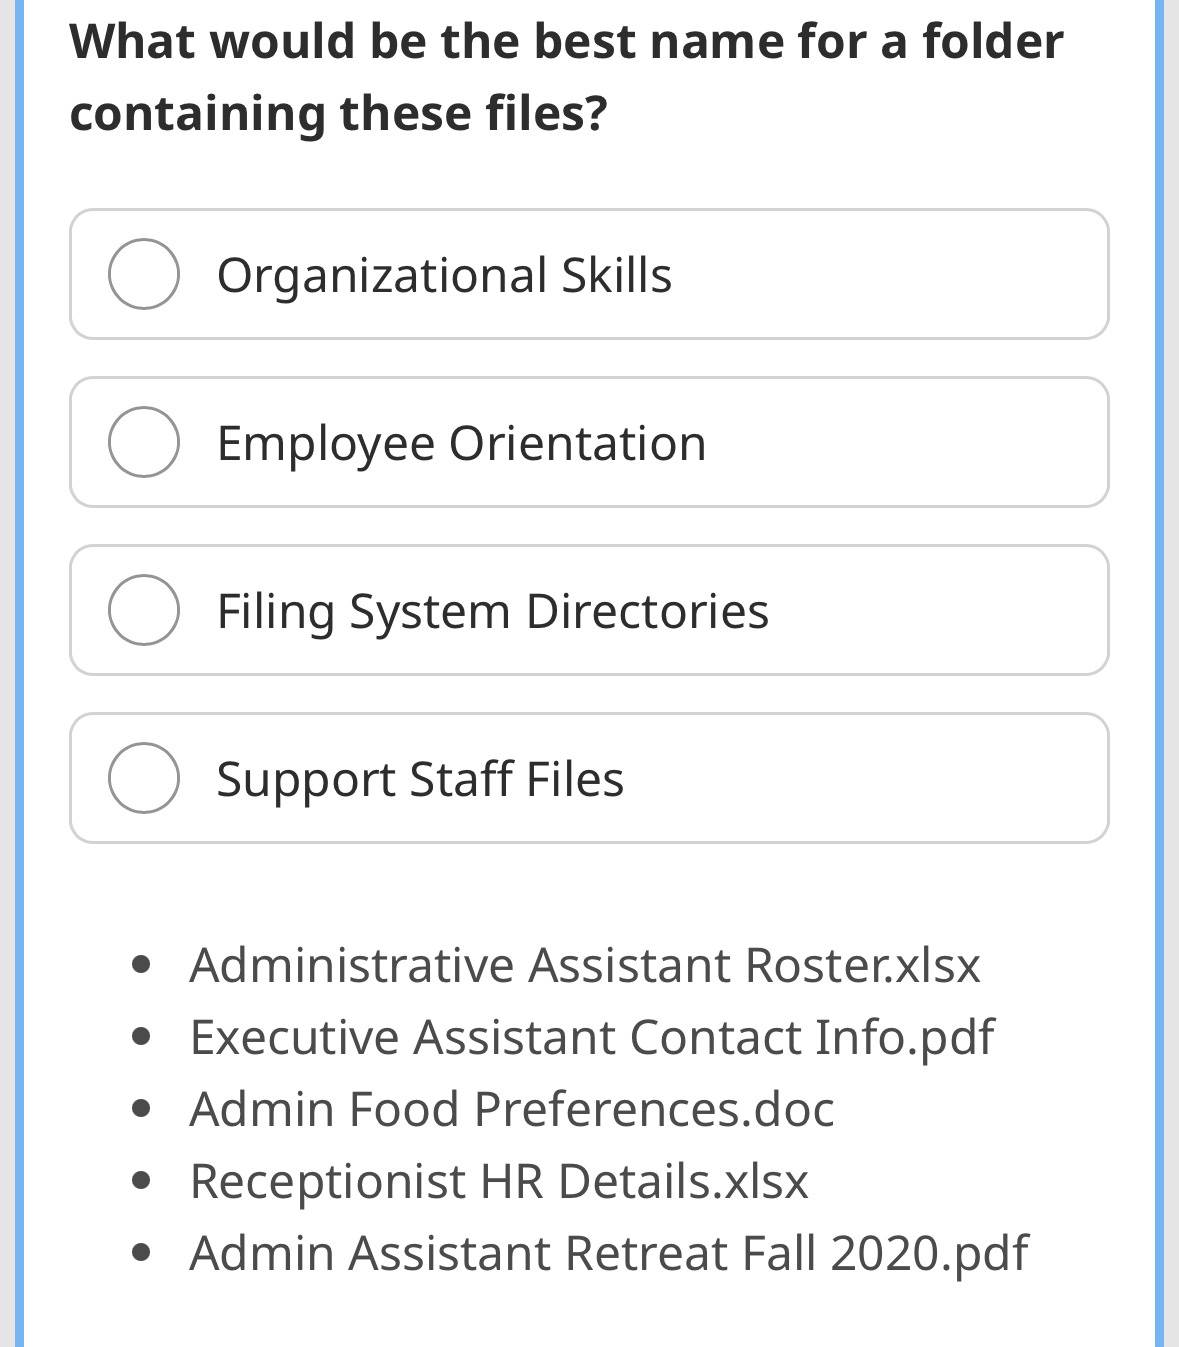
Task: Click the Admin Assistant Retreat Fall 2020.pdf item
Action: tap(608, 1253)
